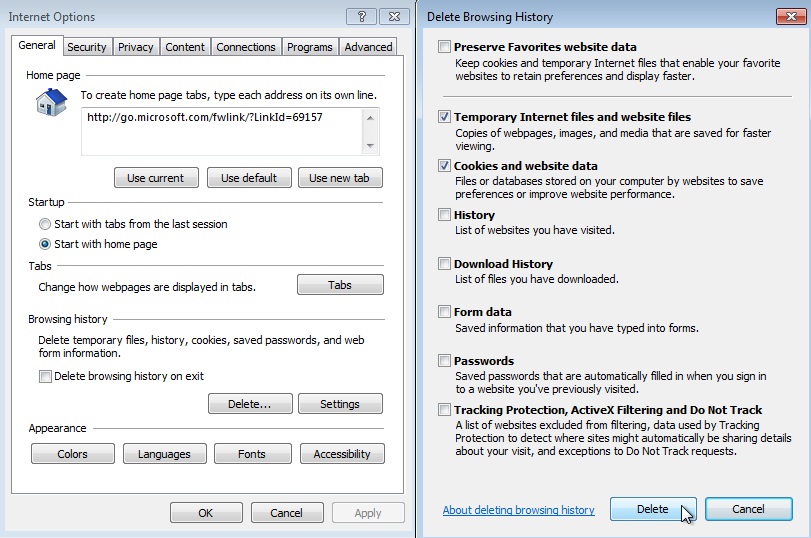
Task: Open the Privacy tab
Action: (x=136, y=47)
